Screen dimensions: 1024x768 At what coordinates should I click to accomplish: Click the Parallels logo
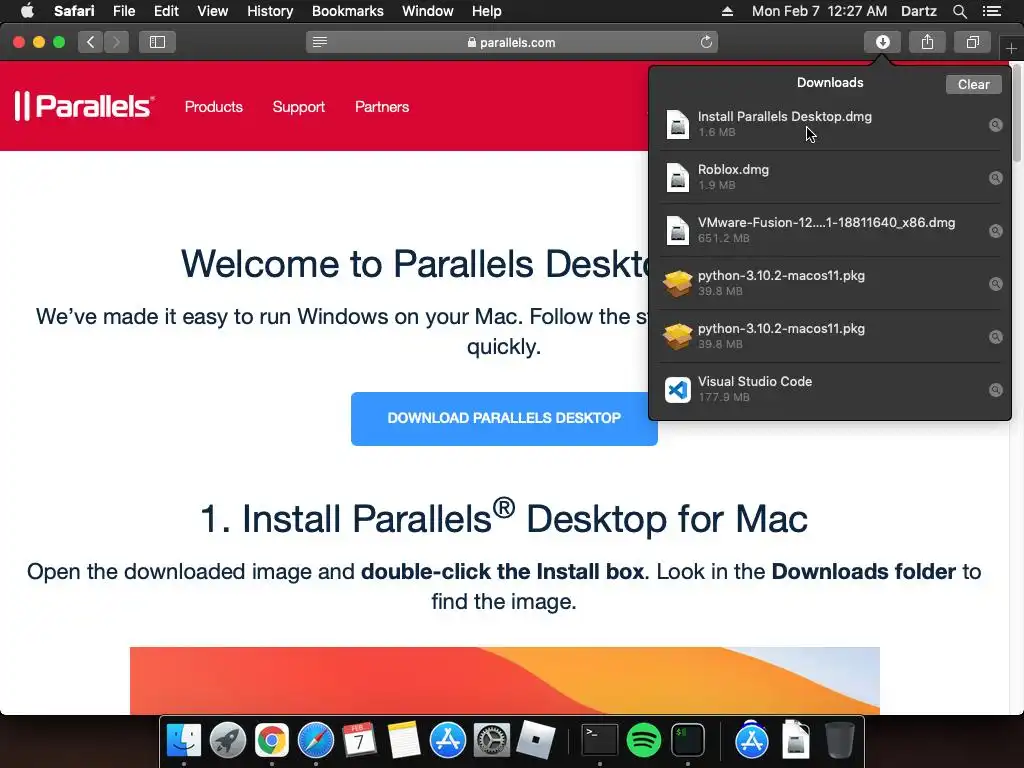point(84,106)
